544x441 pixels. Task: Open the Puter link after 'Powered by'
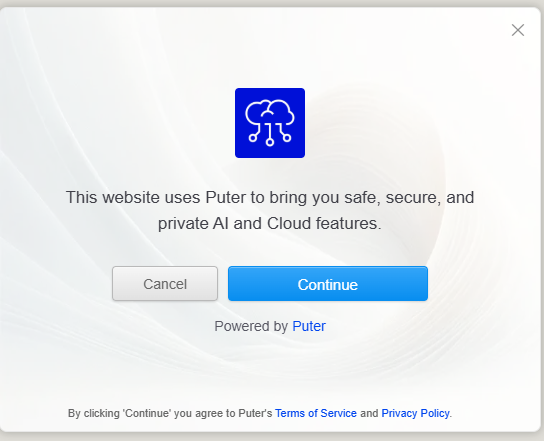309,326
